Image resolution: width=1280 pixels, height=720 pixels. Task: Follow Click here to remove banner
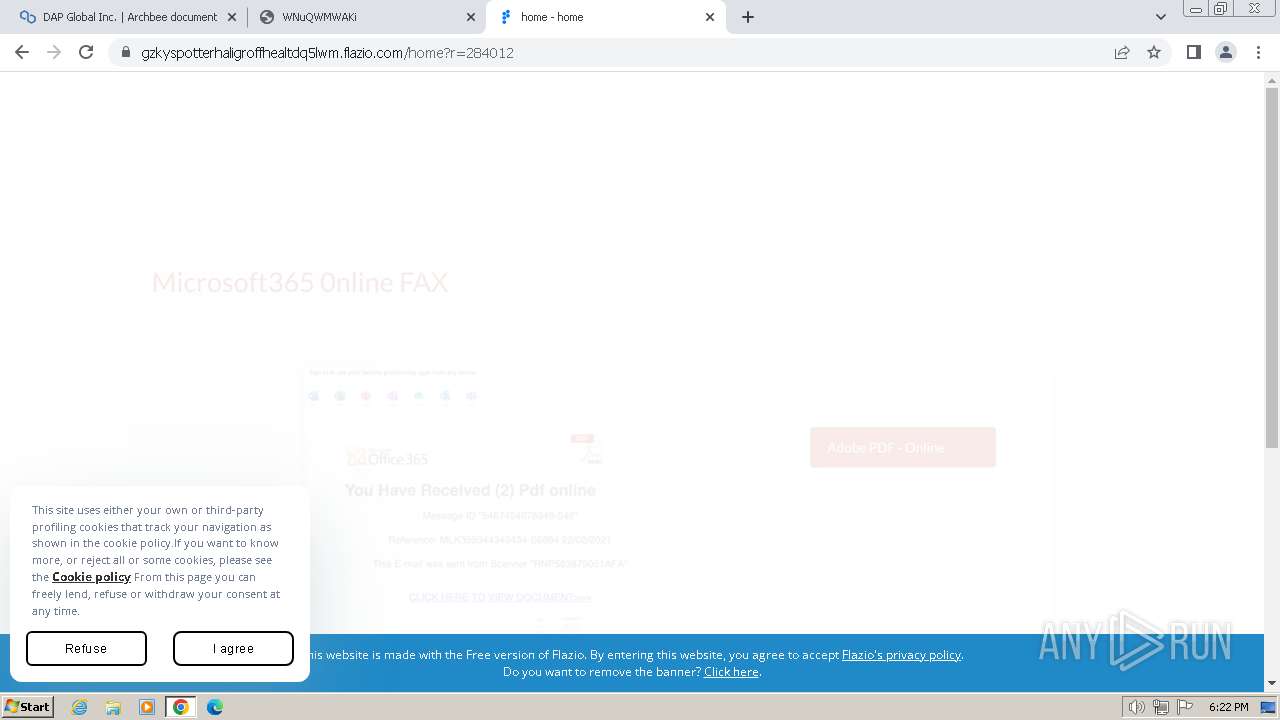click(x=731, y=672)
